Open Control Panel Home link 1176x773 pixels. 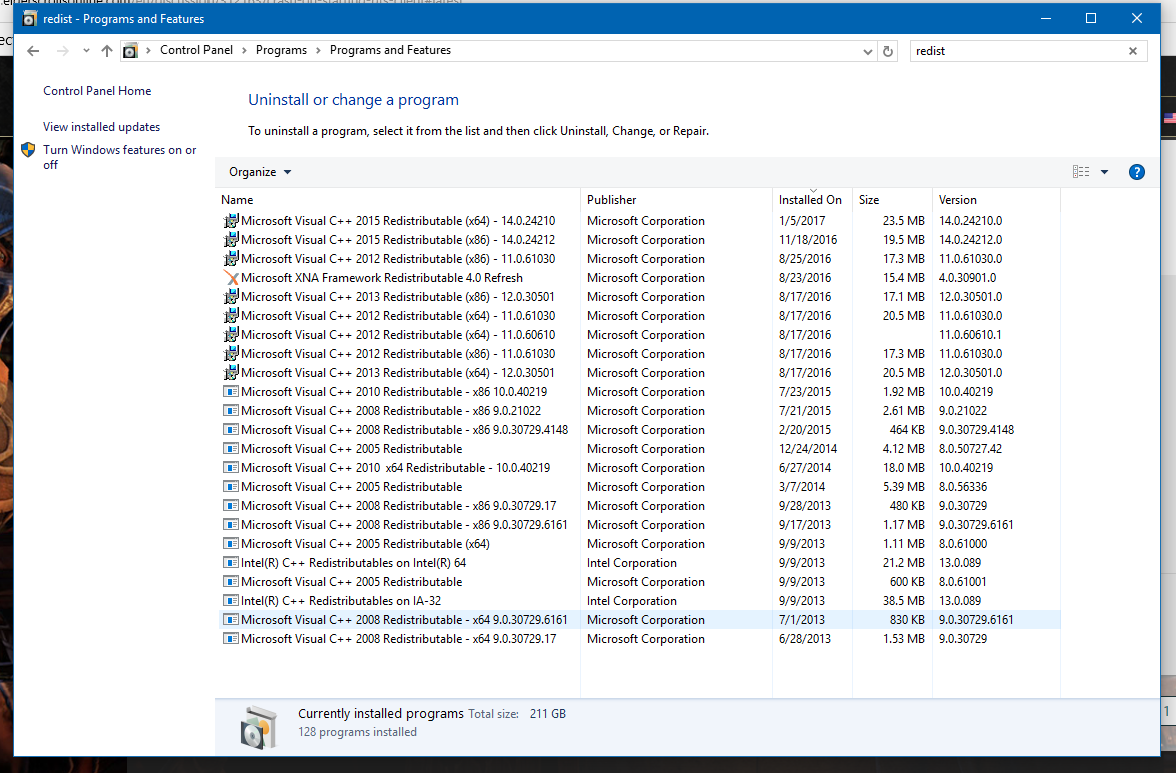click(97, 91)
